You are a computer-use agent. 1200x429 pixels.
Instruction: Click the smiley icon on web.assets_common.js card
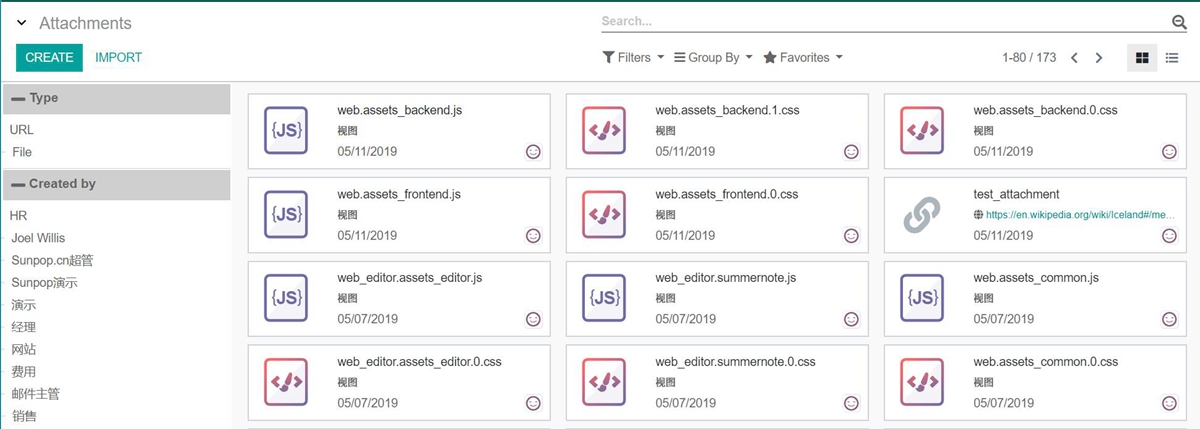[x=1169, y=319]
